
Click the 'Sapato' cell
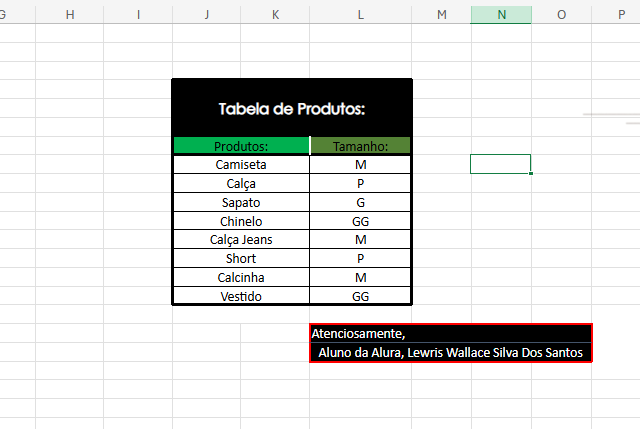click(241, 202)
